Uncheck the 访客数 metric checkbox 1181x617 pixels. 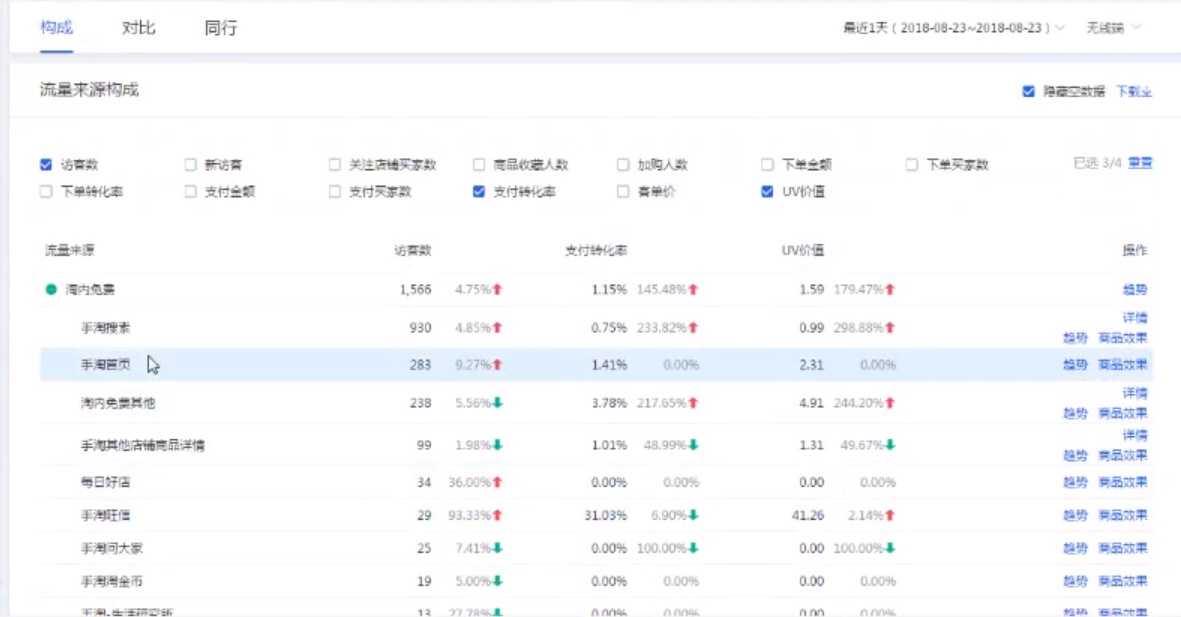[46, 164]
